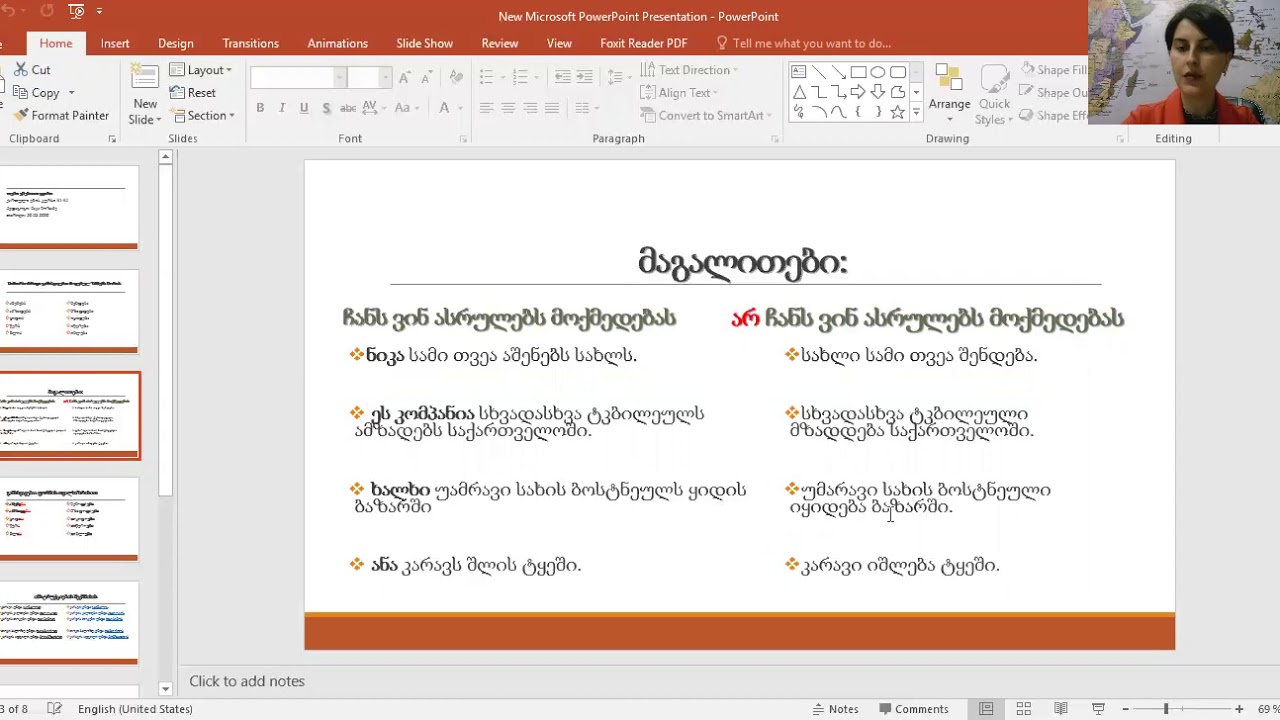1280x720 pixels.
Task: Select the 5-point Star shape
Action: coord(898,112)
